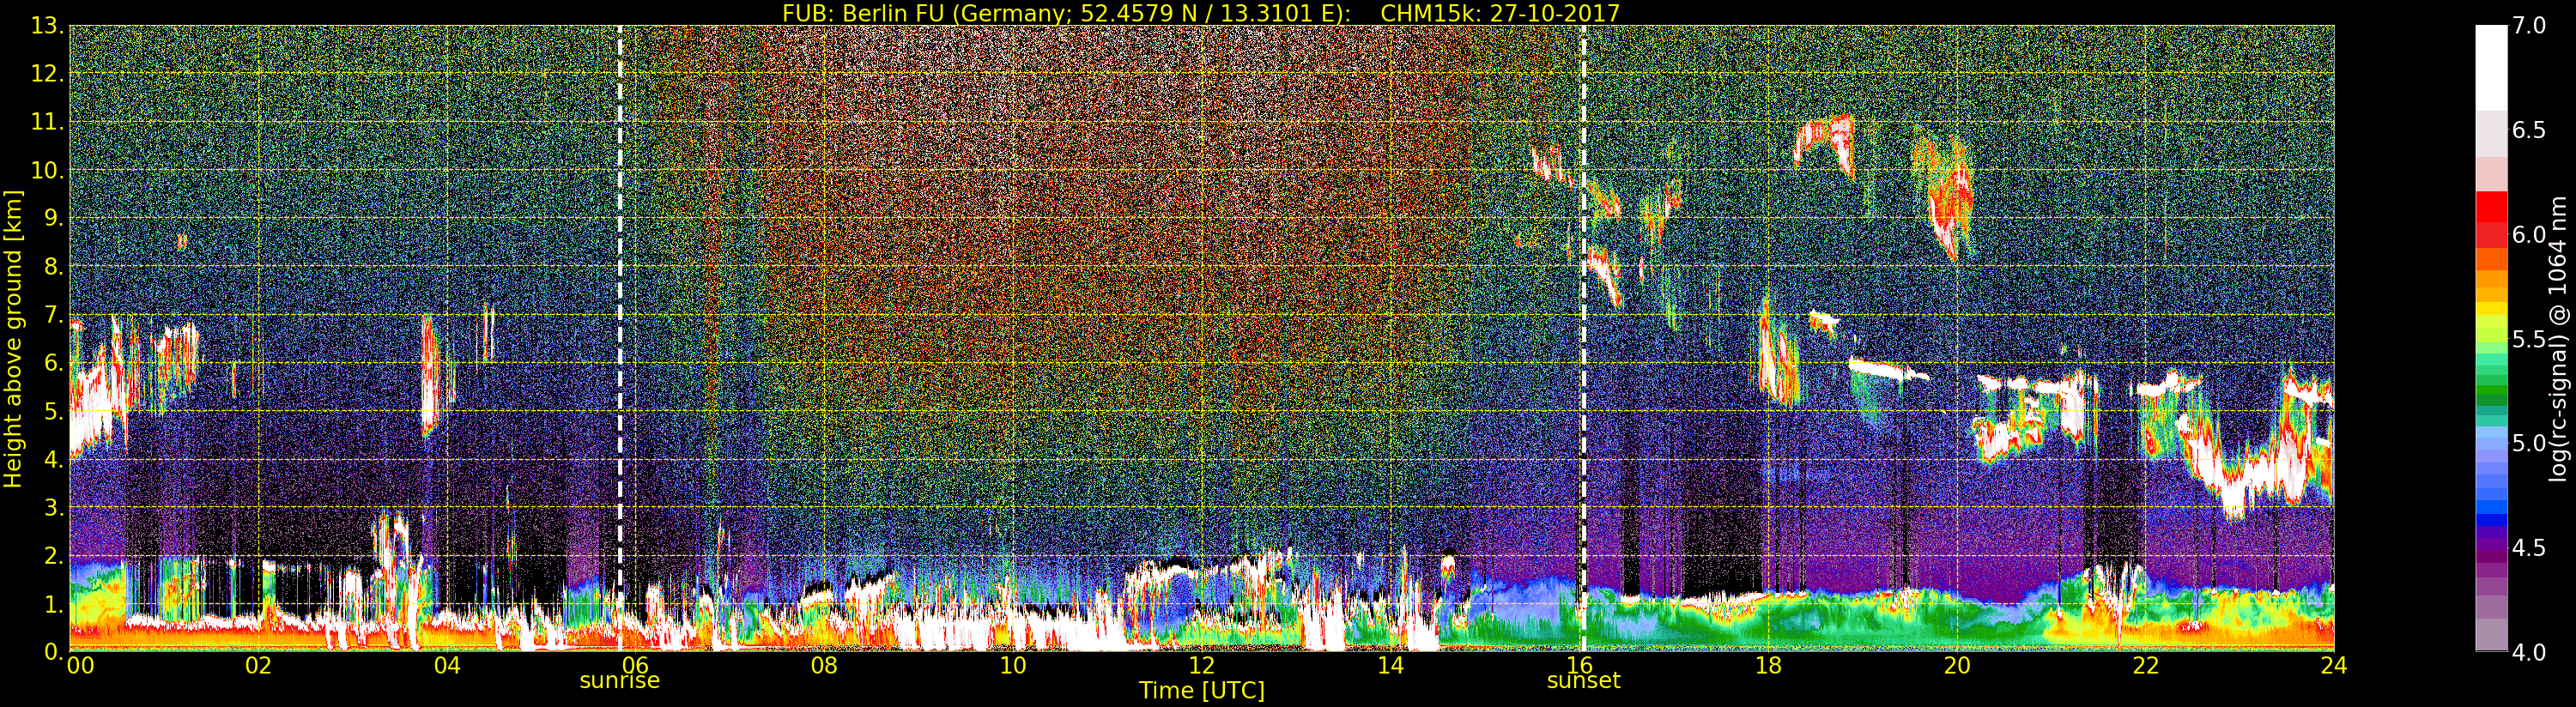Click time-axis tick label '08'
The width and height of the screenshot is (2576, 707).
coord(824,665)
